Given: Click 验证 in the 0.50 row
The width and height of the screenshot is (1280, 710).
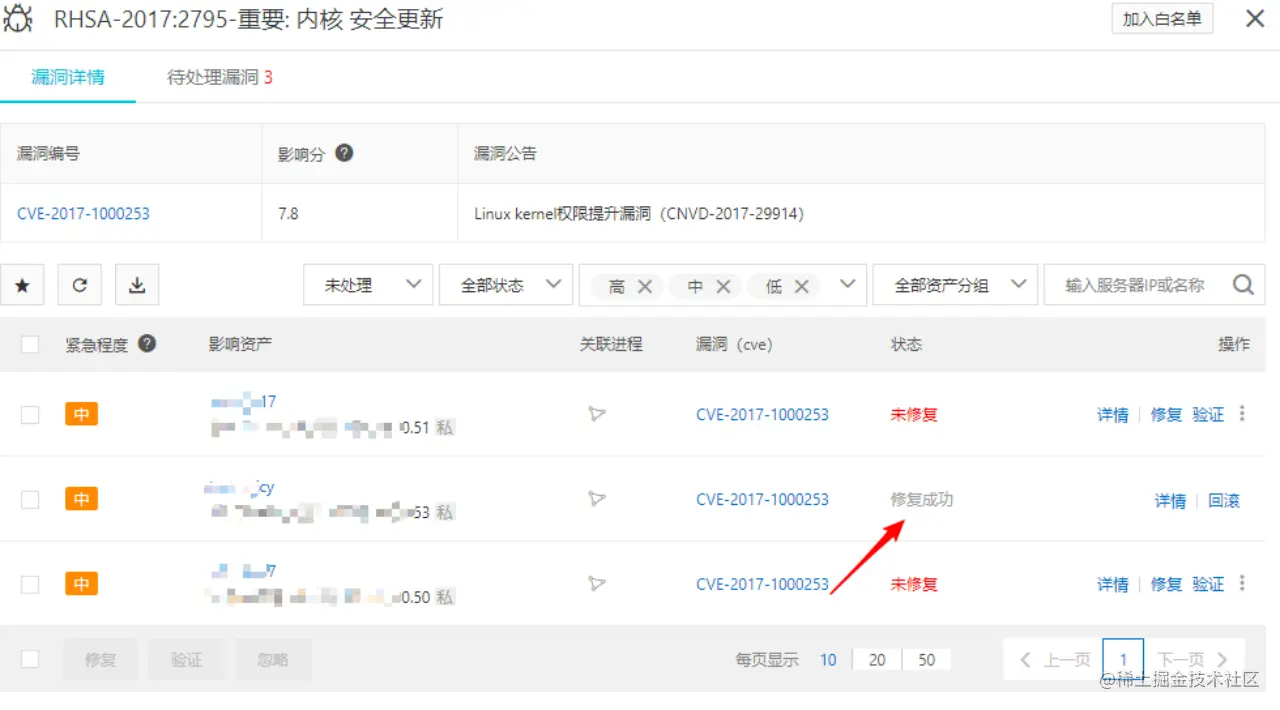Looking at the screenshot, I should (x=1208, y=584).
